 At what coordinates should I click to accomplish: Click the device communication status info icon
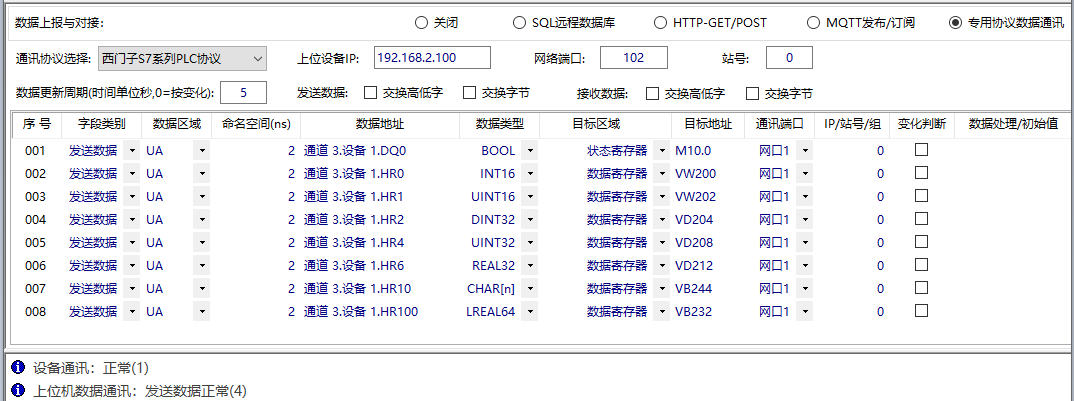click(x=17, y=368)
